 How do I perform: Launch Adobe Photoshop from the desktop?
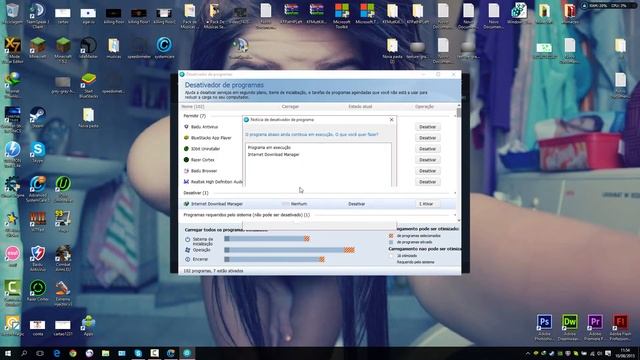click(544, 327)
